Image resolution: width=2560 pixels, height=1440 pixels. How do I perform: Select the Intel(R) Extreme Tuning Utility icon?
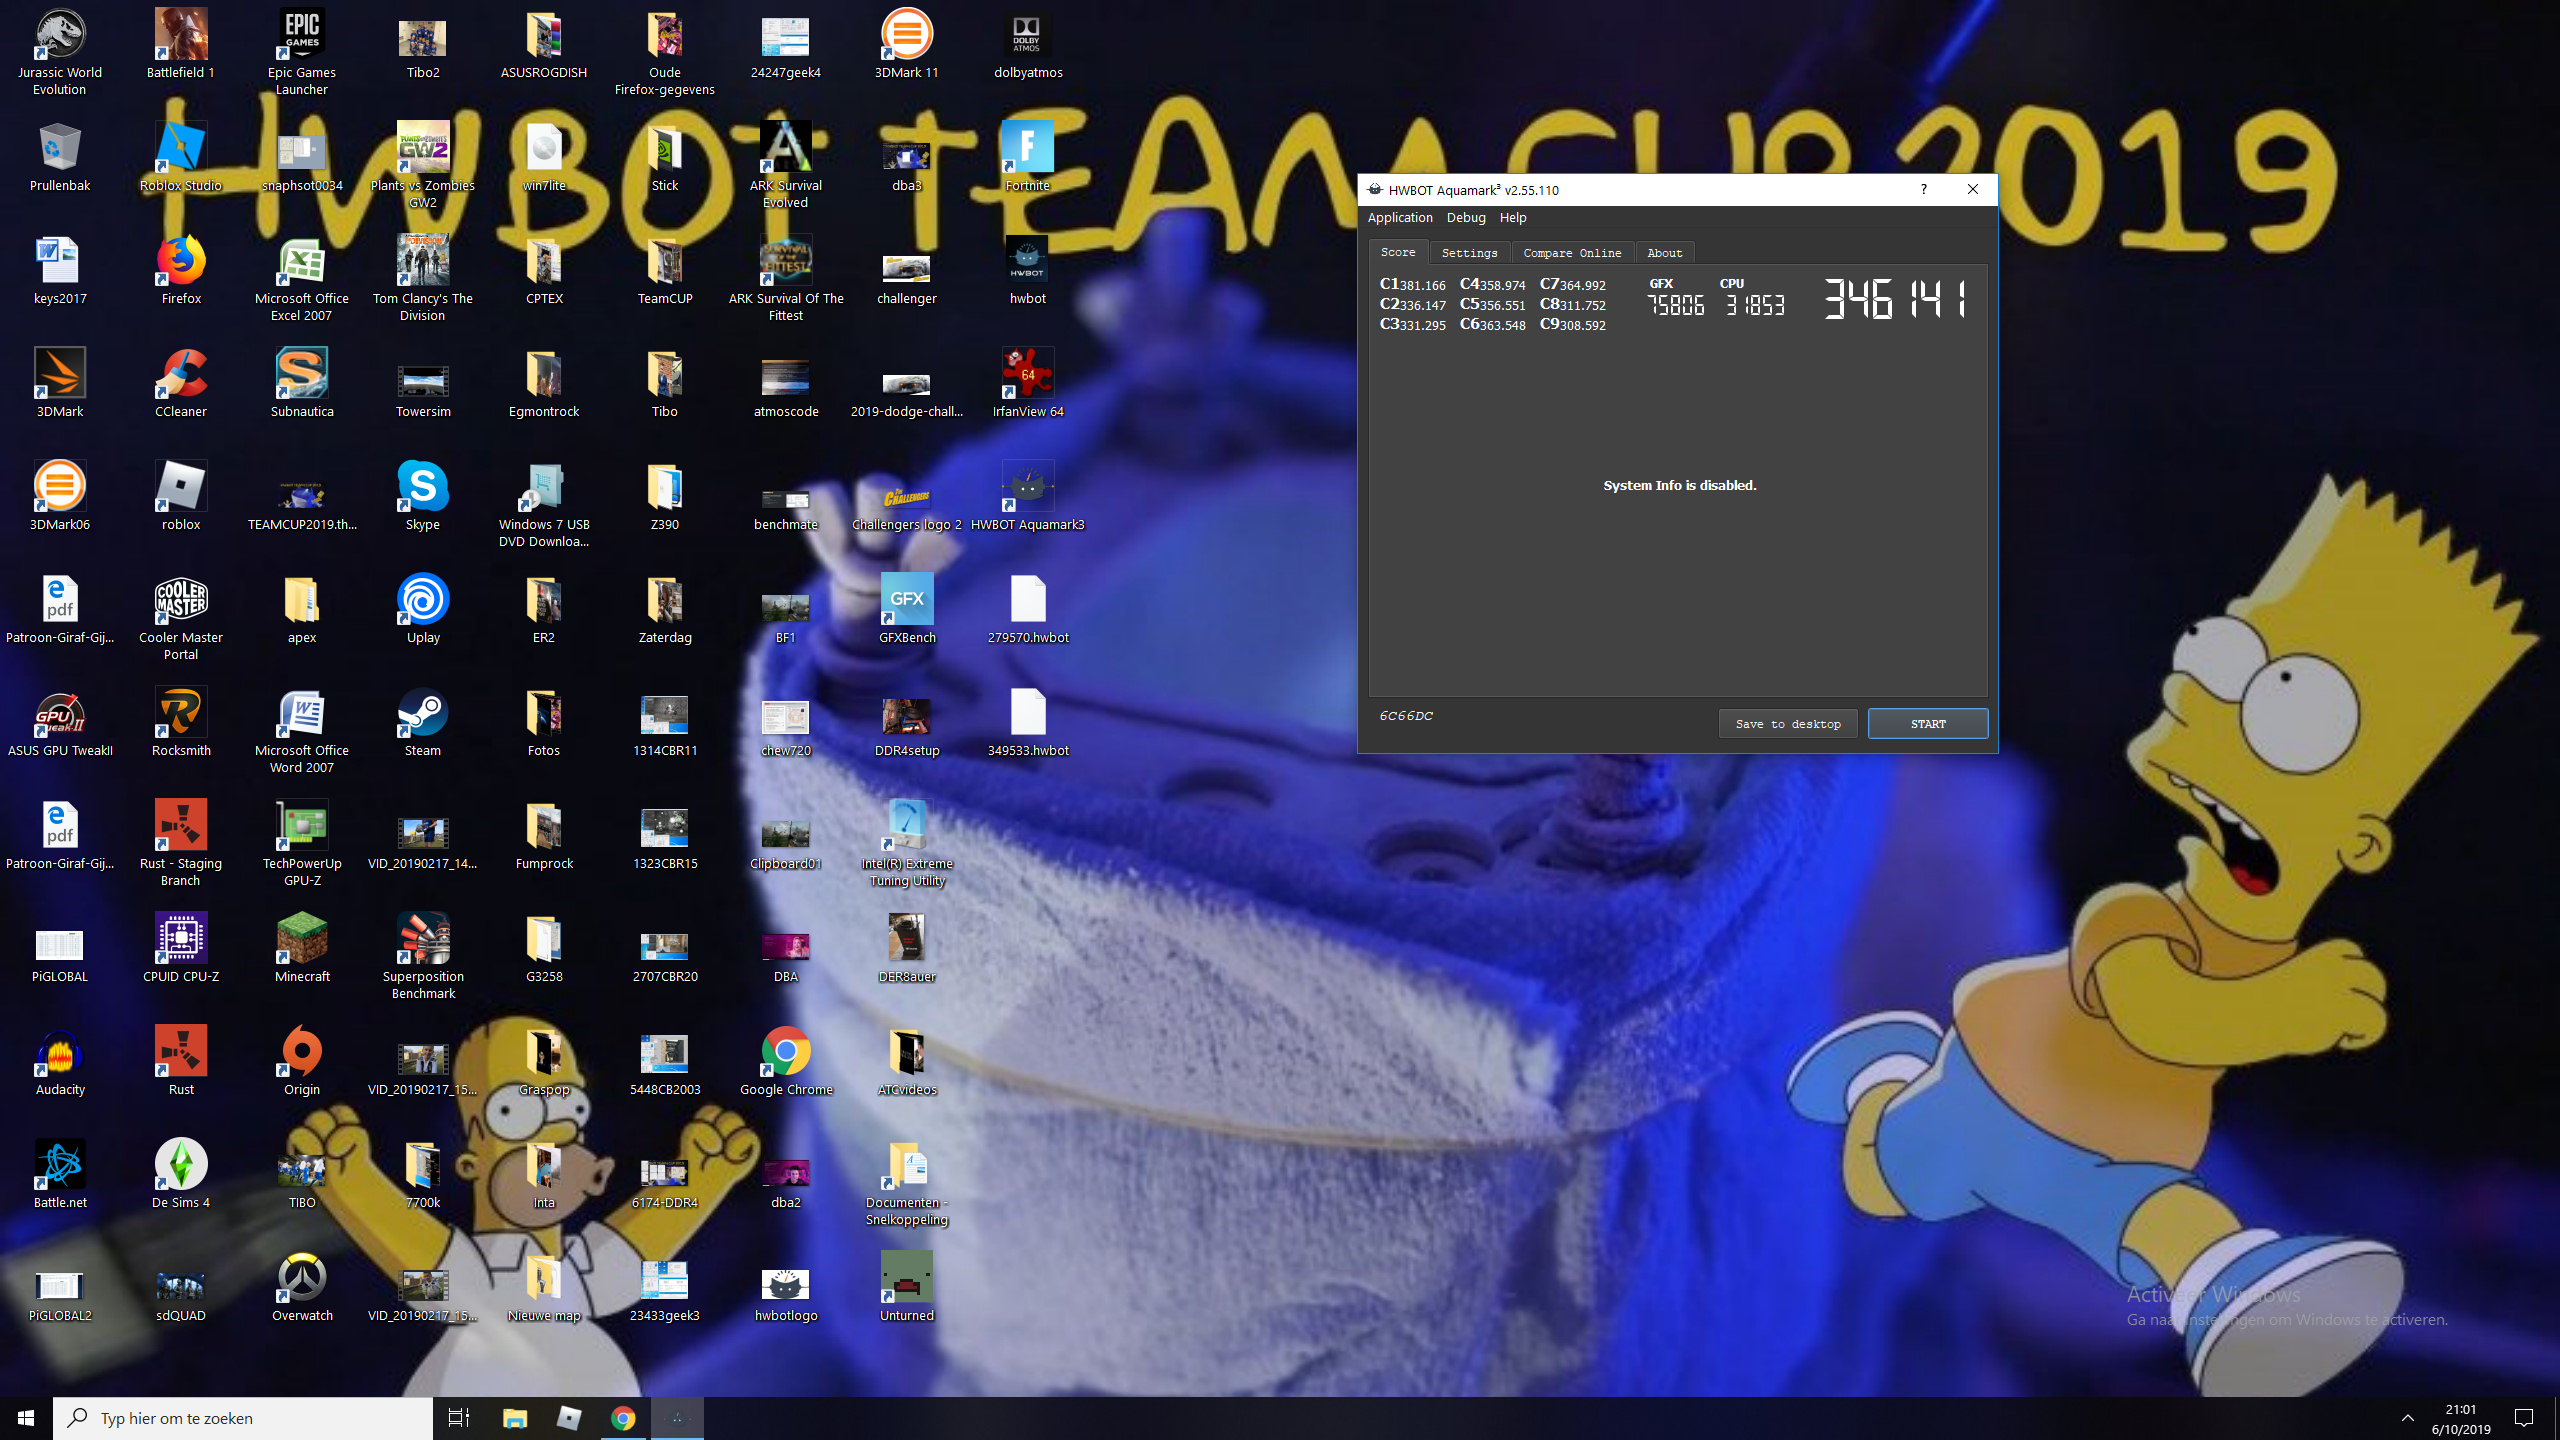907,844
